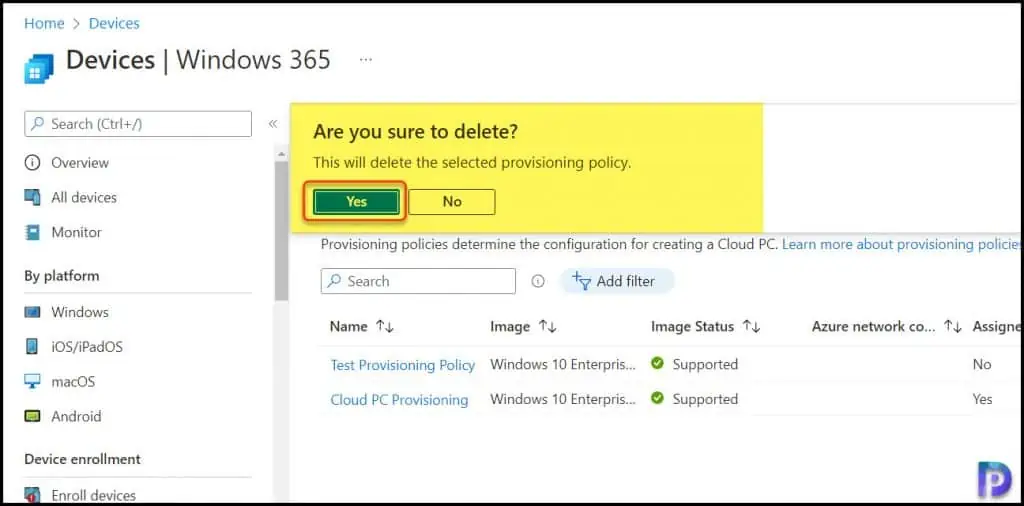Click green check icon in Test Provisioning row
Viewport: 1024px width, 506px height.
[x=658, y=364]
